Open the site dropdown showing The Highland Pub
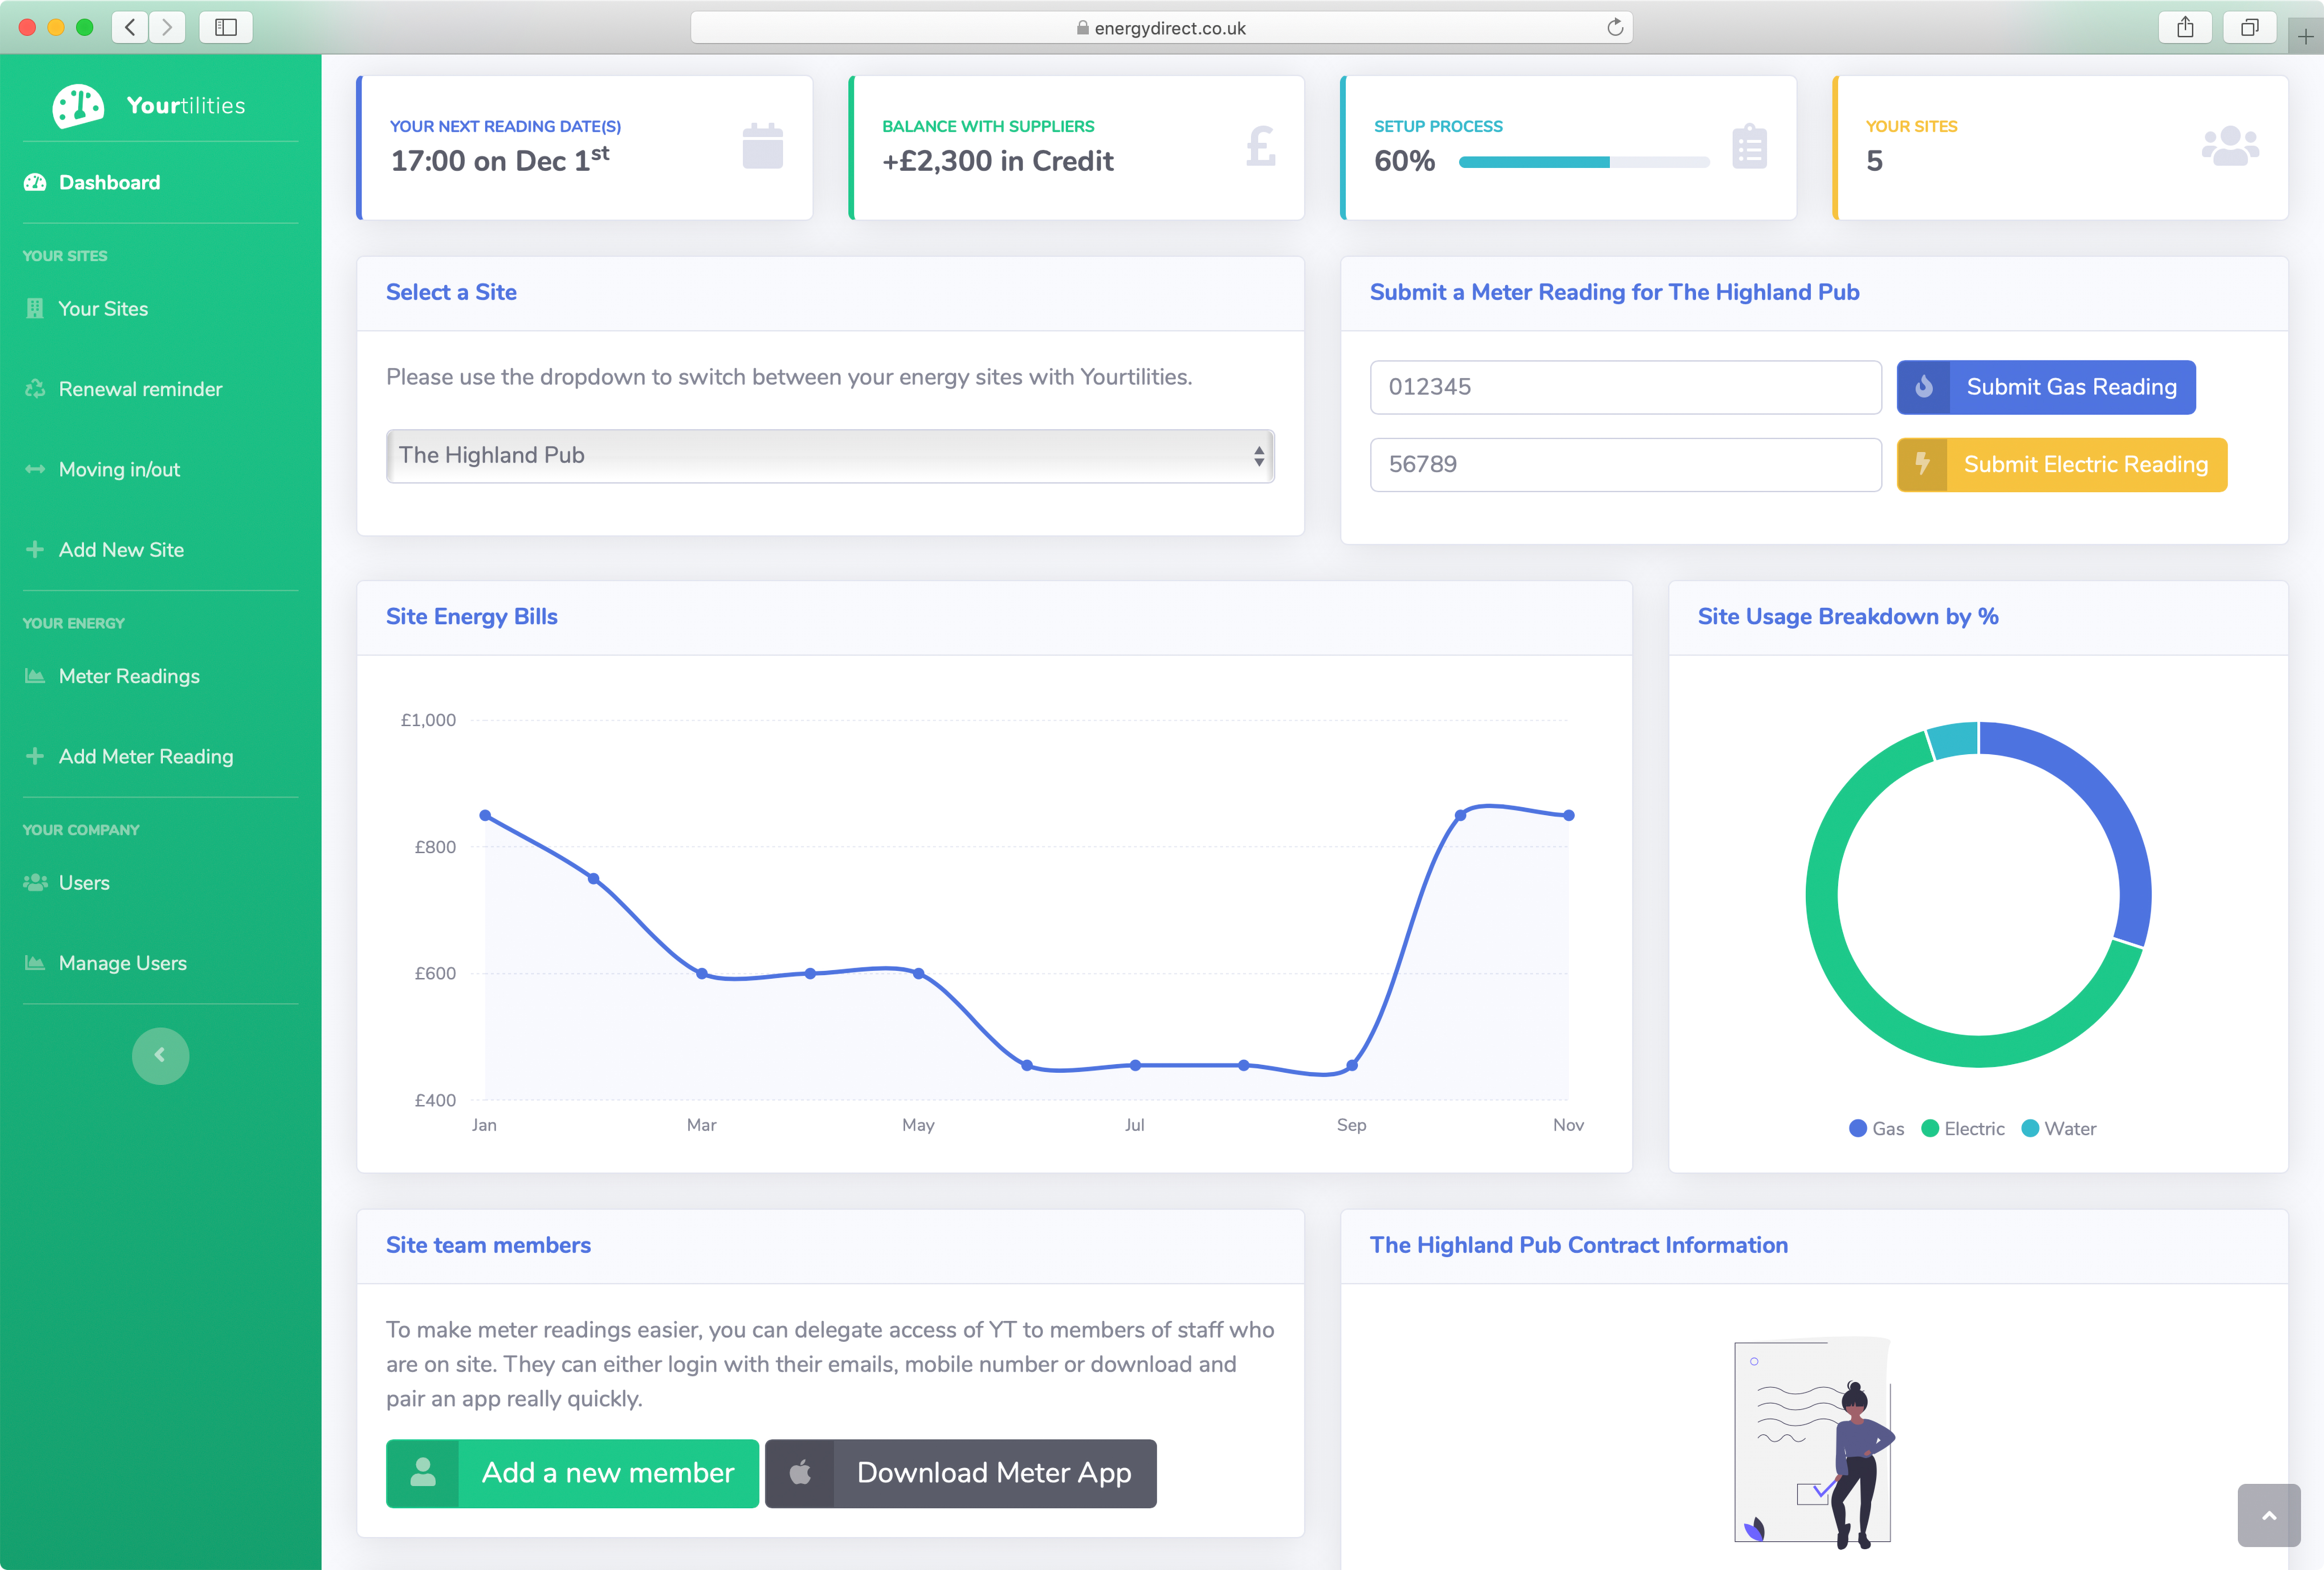 coord(830,456)
